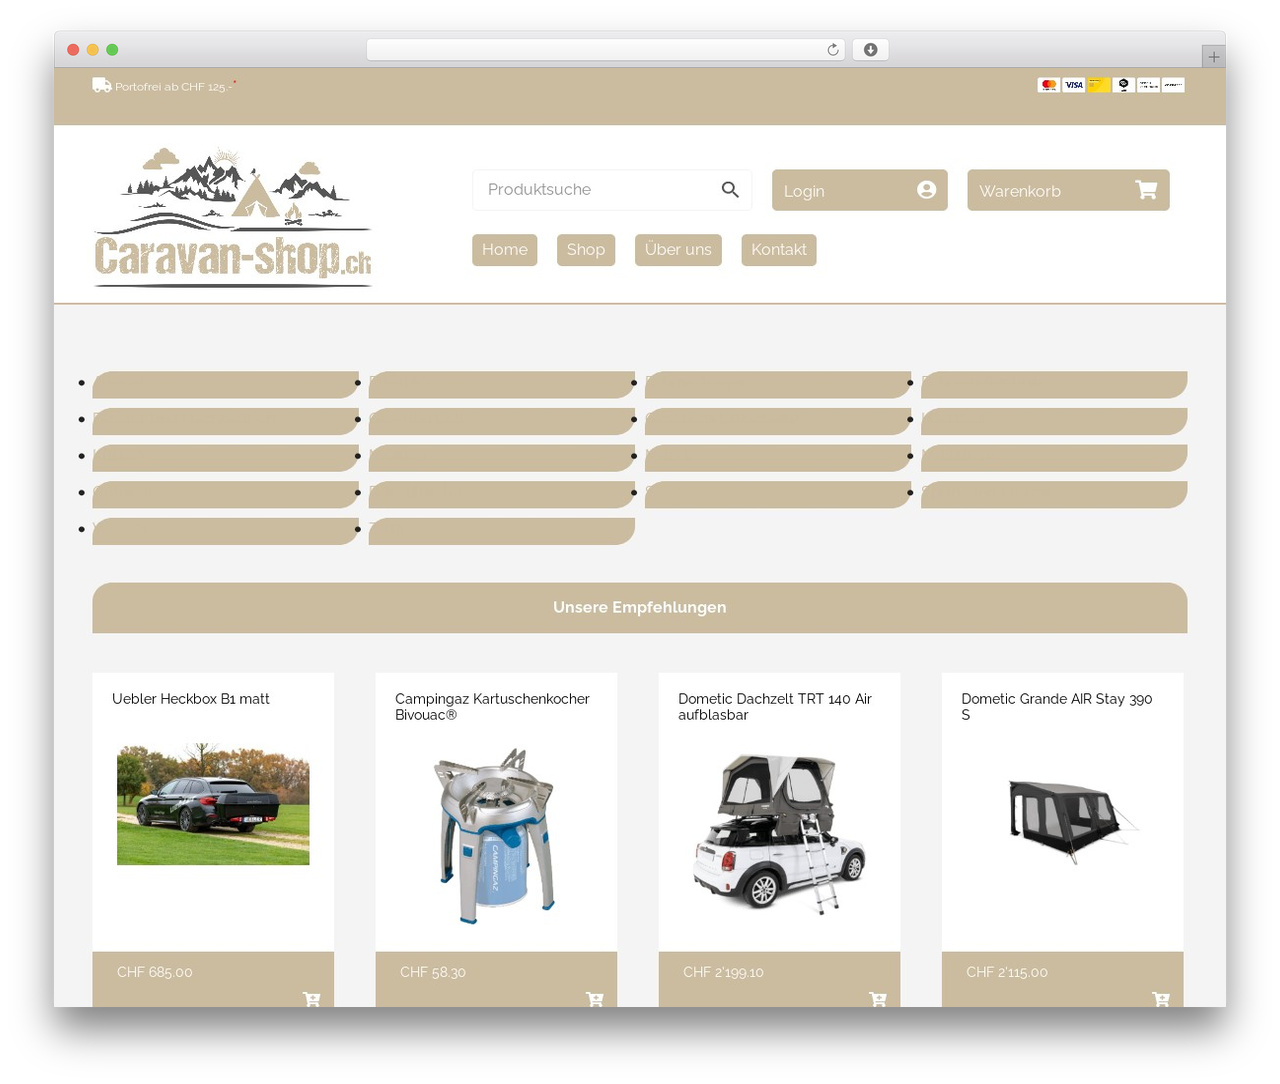Open the browser downloads button

tap(870, 50)
